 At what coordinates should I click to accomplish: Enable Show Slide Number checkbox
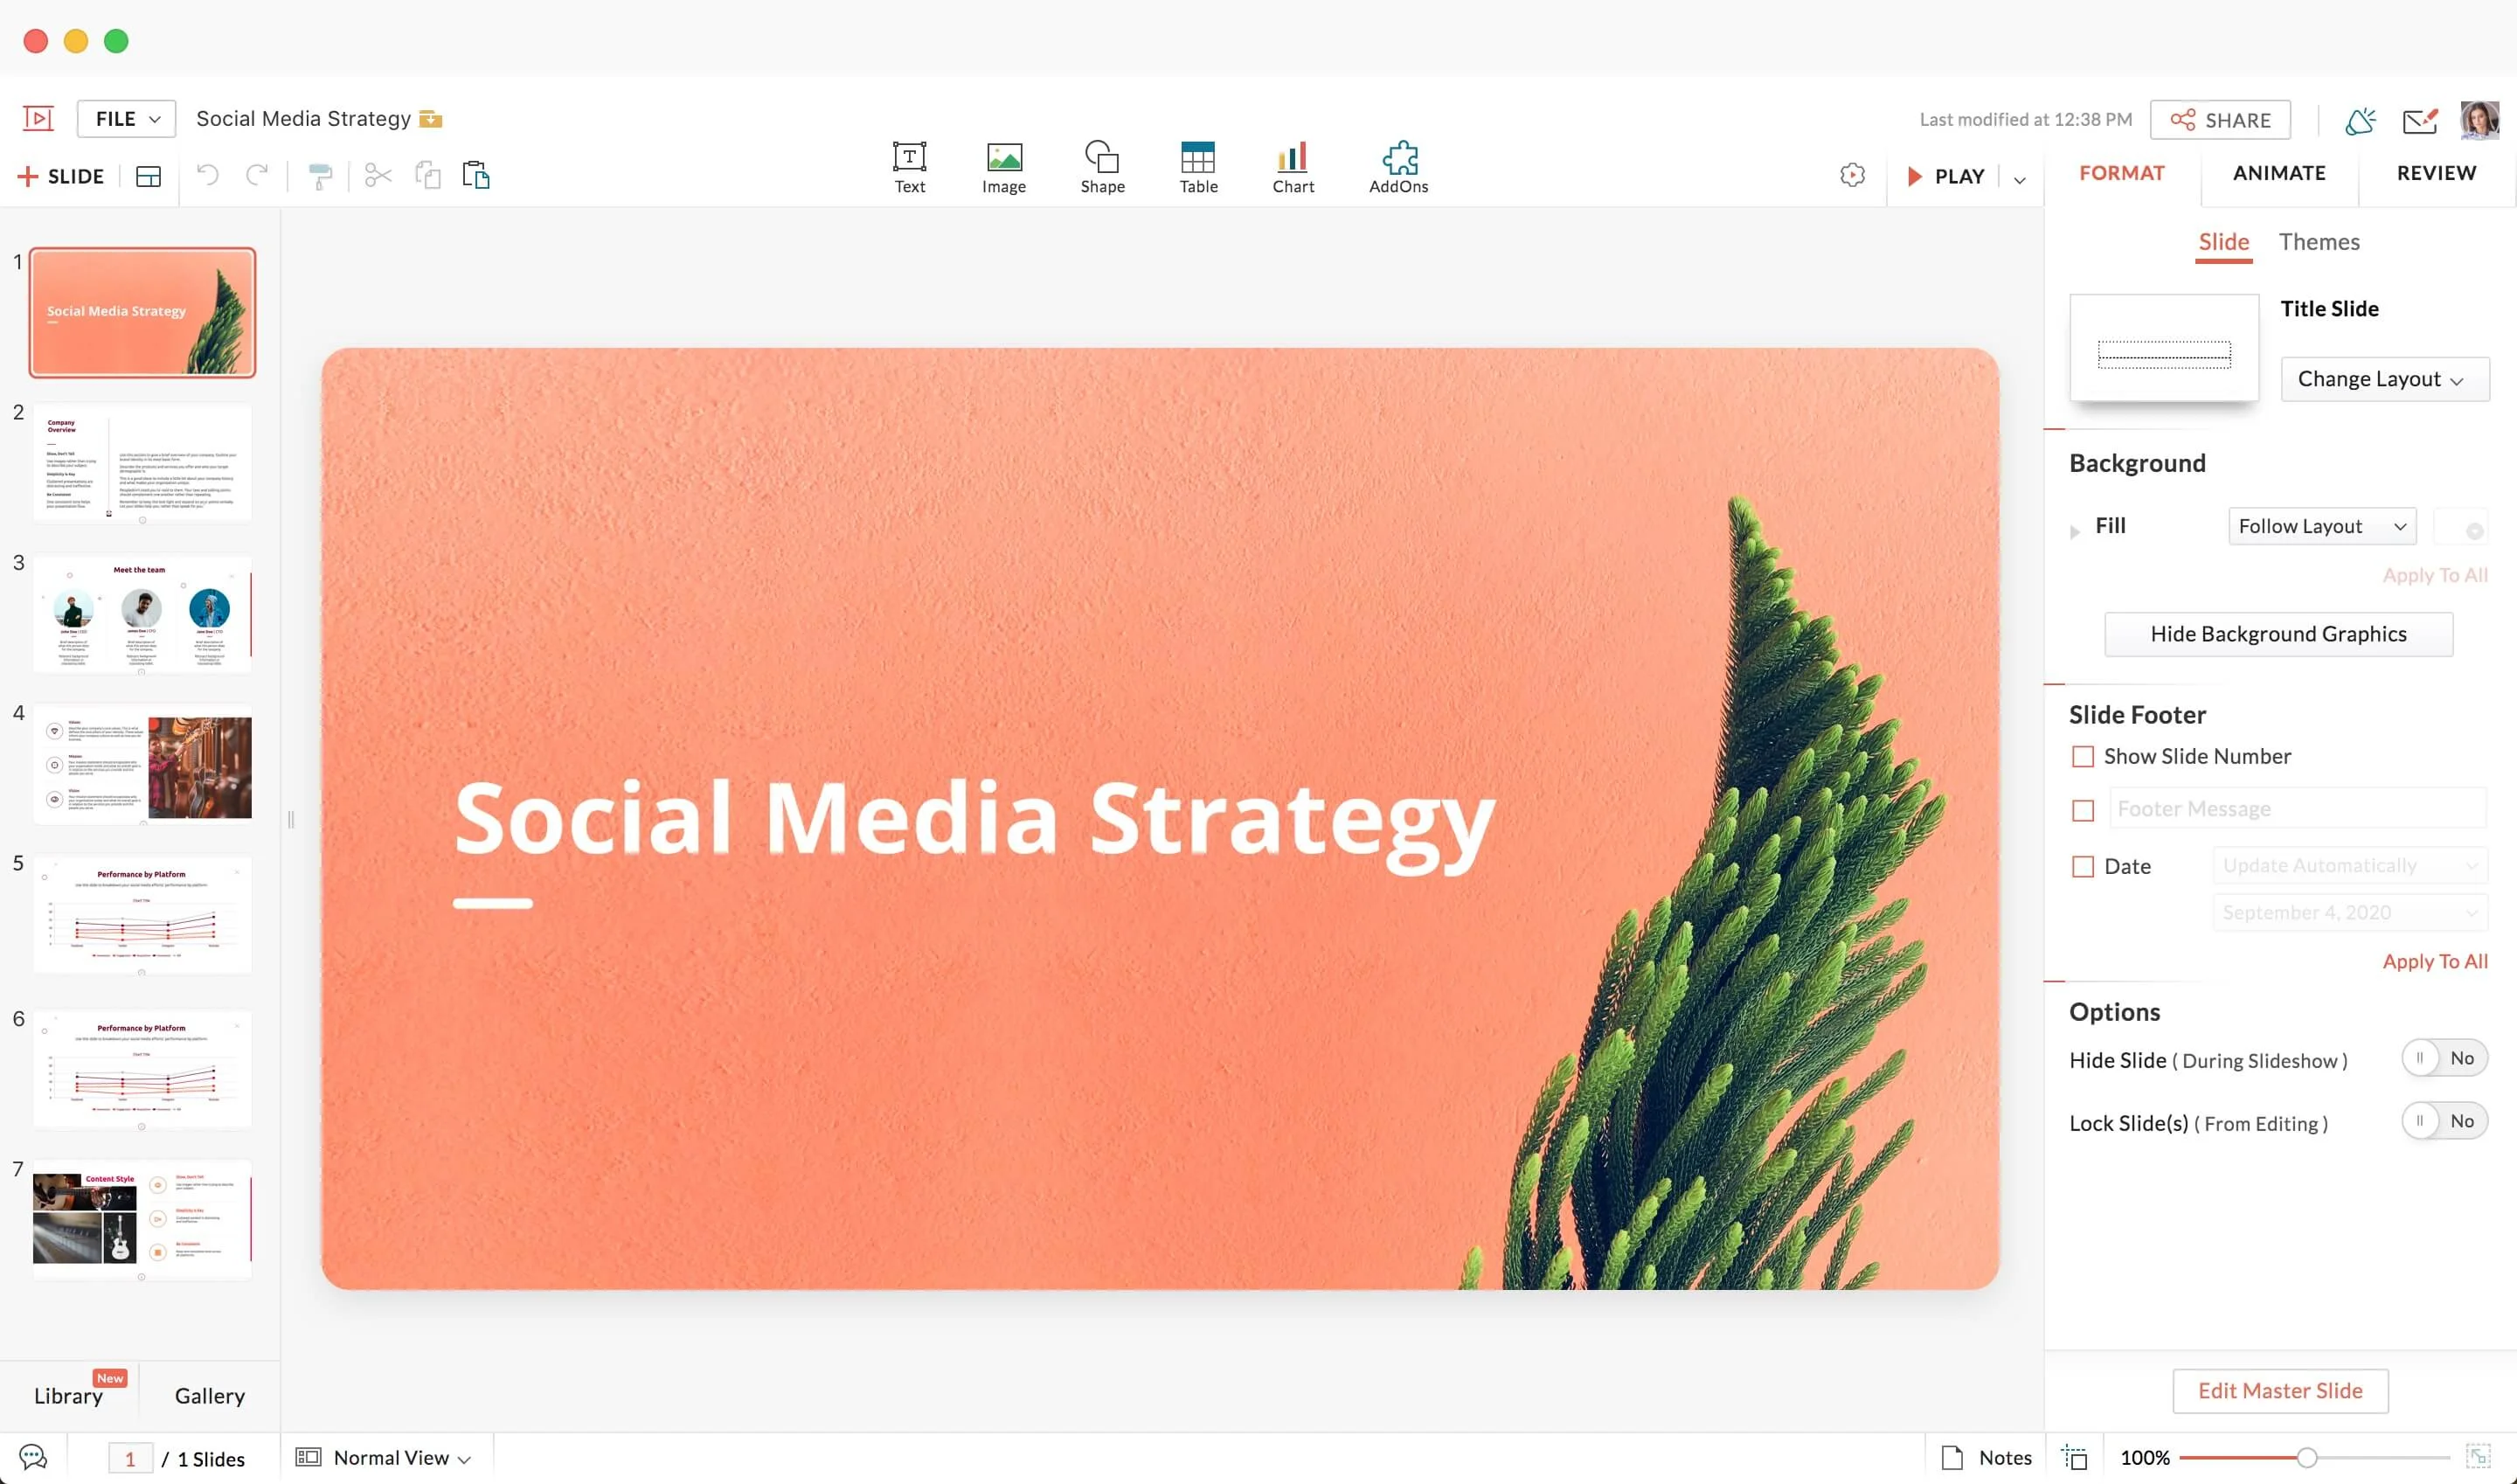point(2081,756)
